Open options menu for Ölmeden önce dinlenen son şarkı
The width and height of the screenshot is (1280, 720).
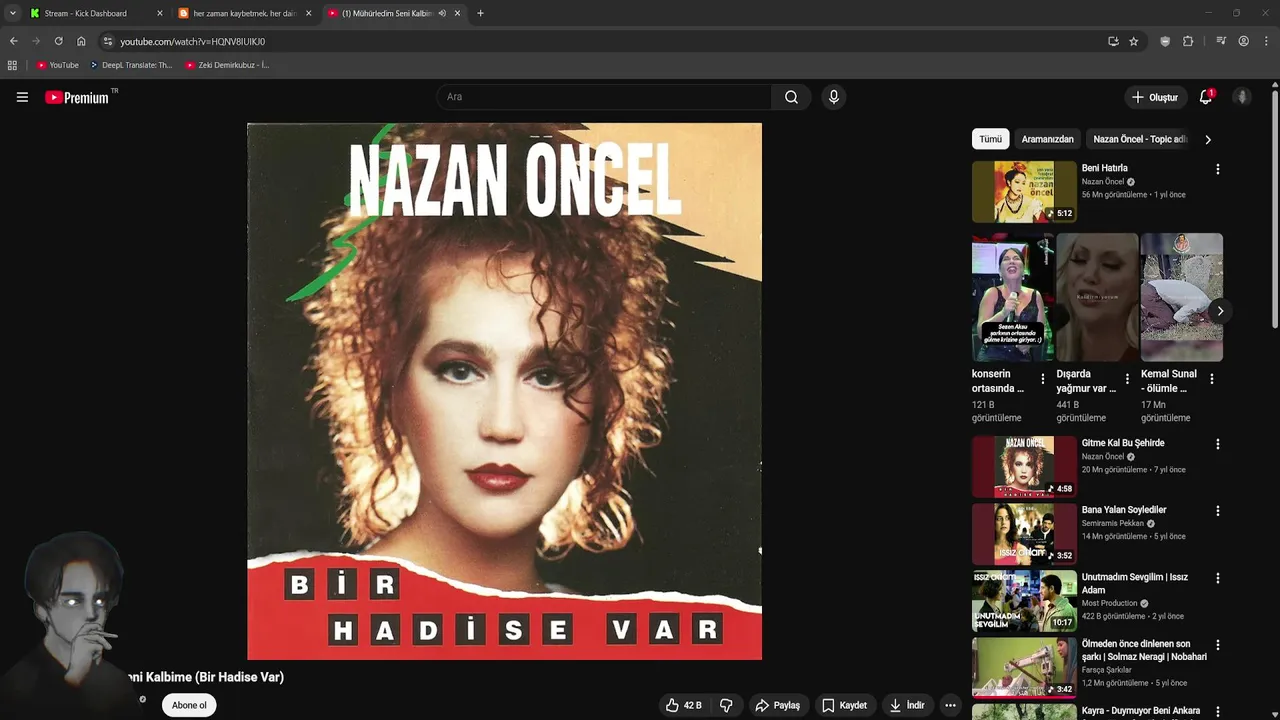click(1217, 645)
